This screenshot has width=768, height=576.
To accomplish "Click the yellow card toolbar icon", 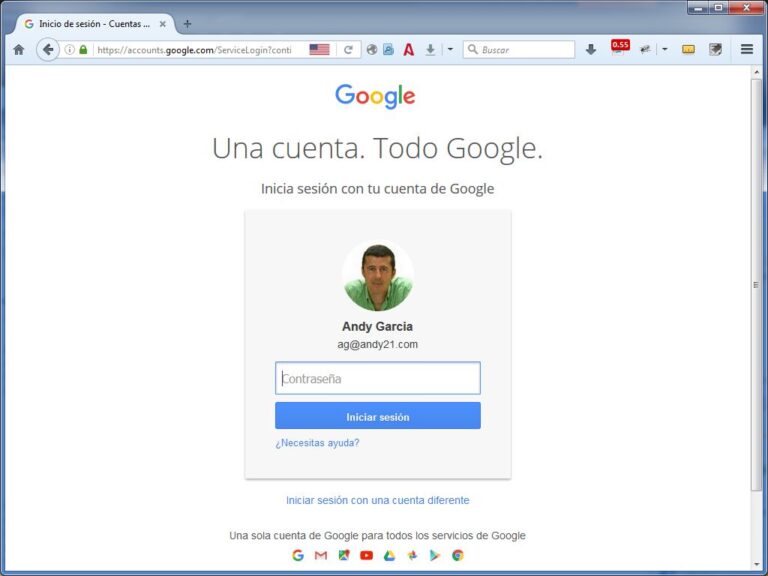I will (688, 49).
